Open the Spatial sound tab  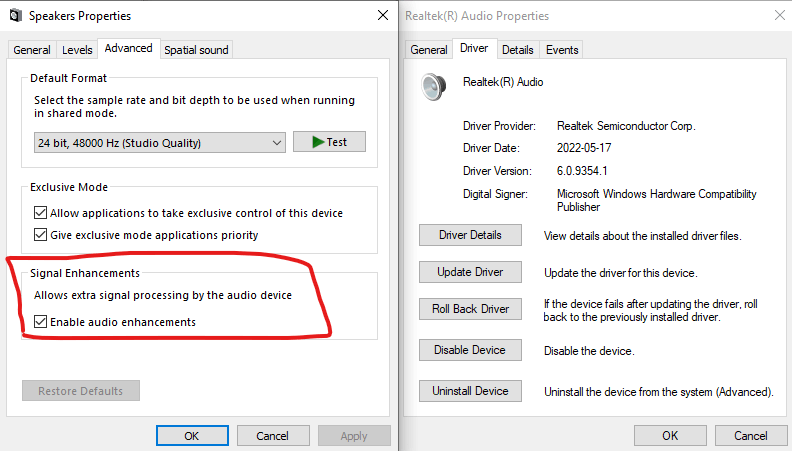click(x=196, y=50)
